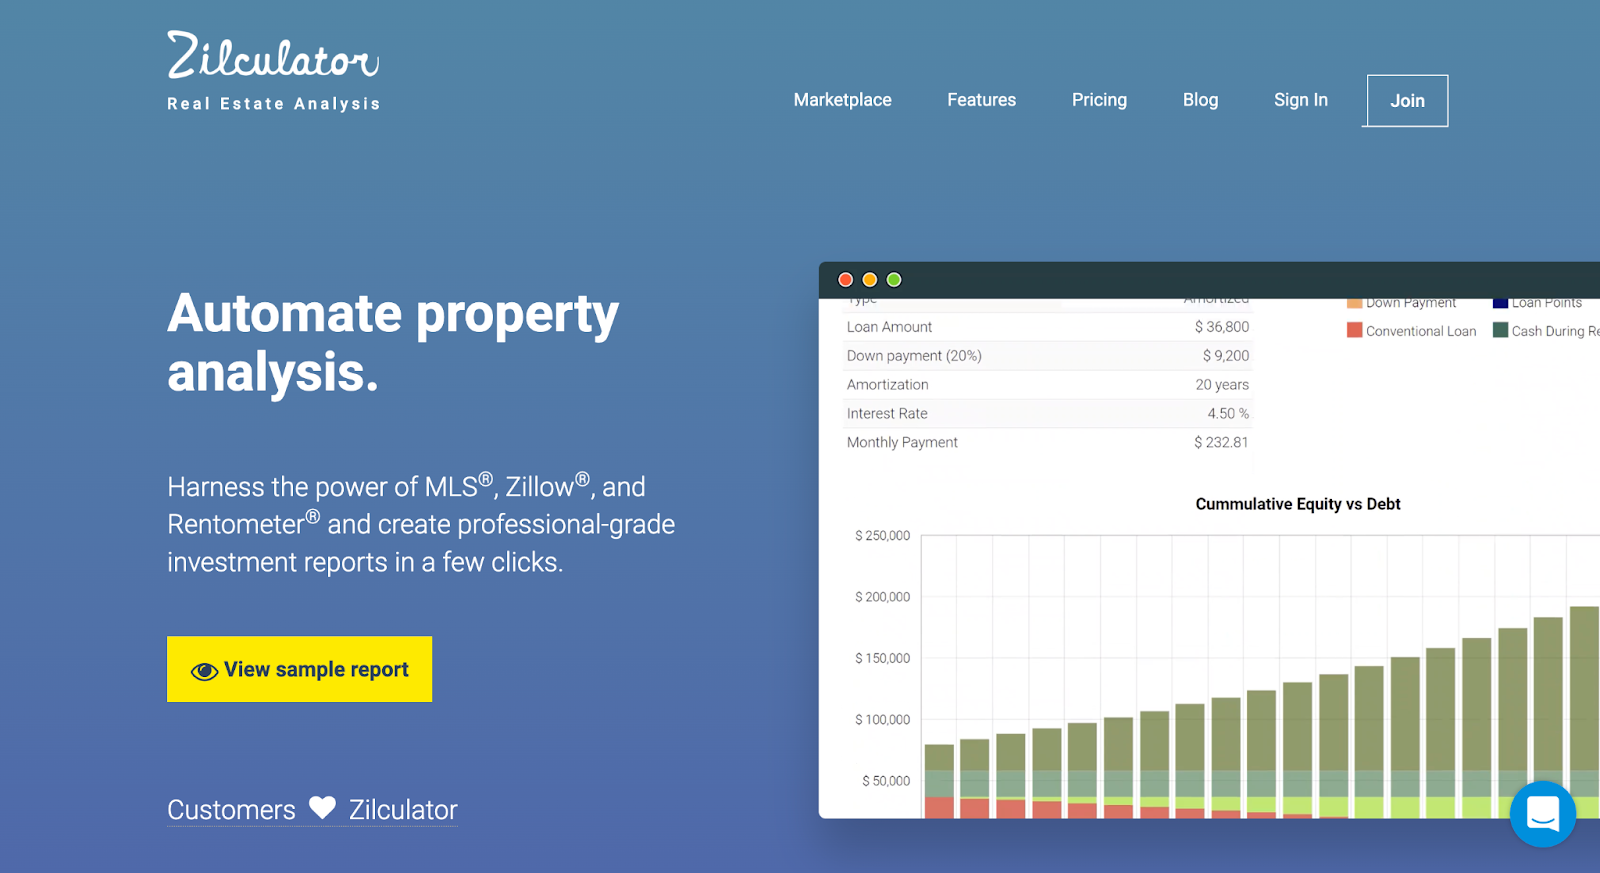
Task: Click the $ 50,000 axis label
Action: tap(886, 781)
